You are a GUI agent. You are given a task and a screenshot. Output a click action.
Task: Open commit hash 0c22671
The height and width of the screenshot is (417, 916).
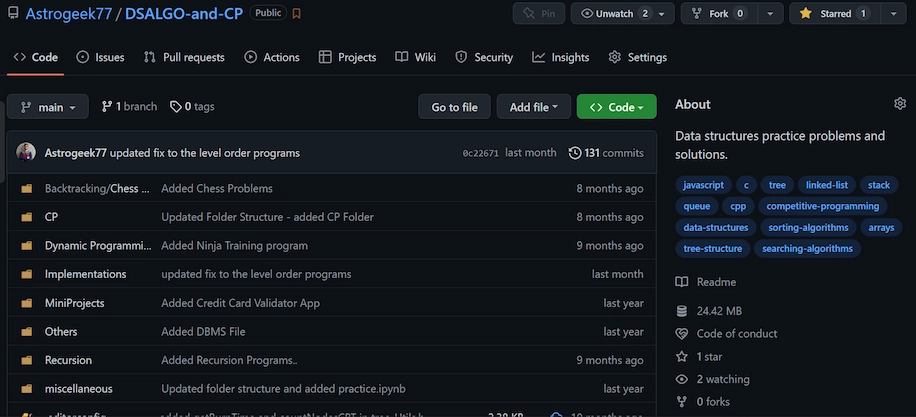(x=480, y=153)
